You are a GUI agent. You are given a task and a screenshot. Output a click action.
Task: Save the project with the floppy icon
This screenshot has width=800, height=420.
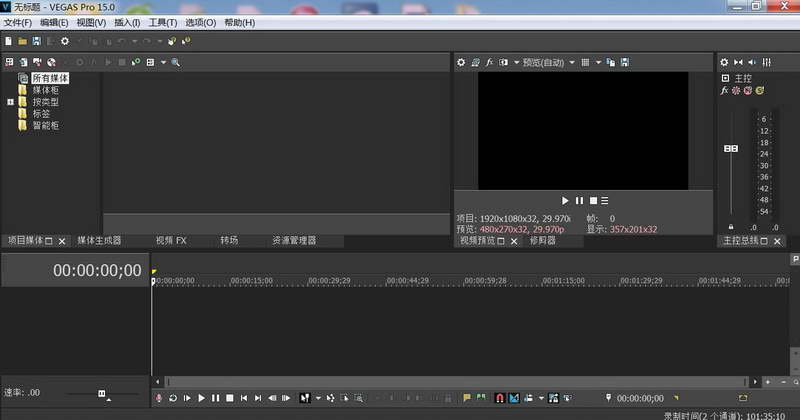pos(36,41)
